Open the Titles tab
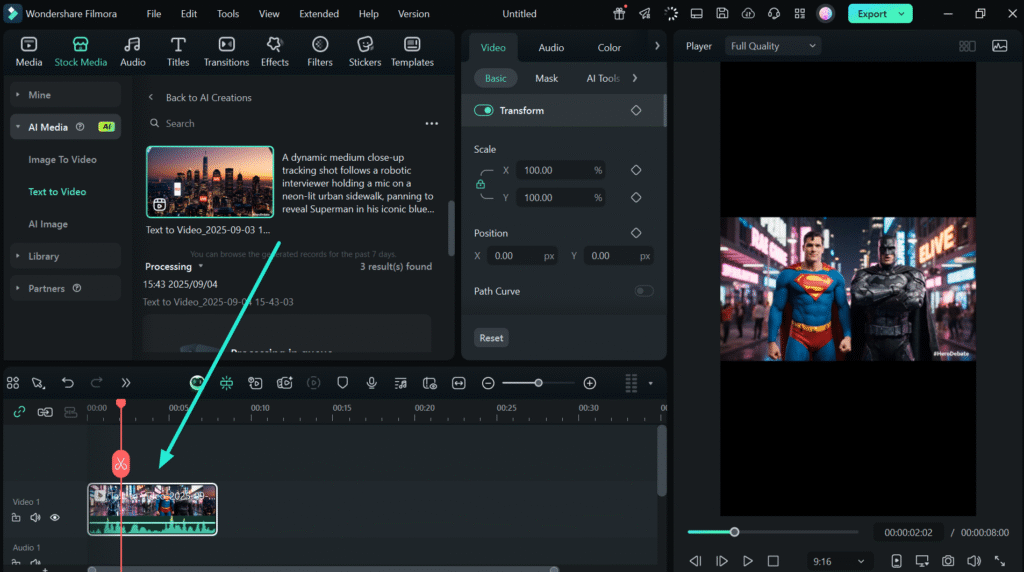The width and height of the screenshot is (1024, 572). 178,52
